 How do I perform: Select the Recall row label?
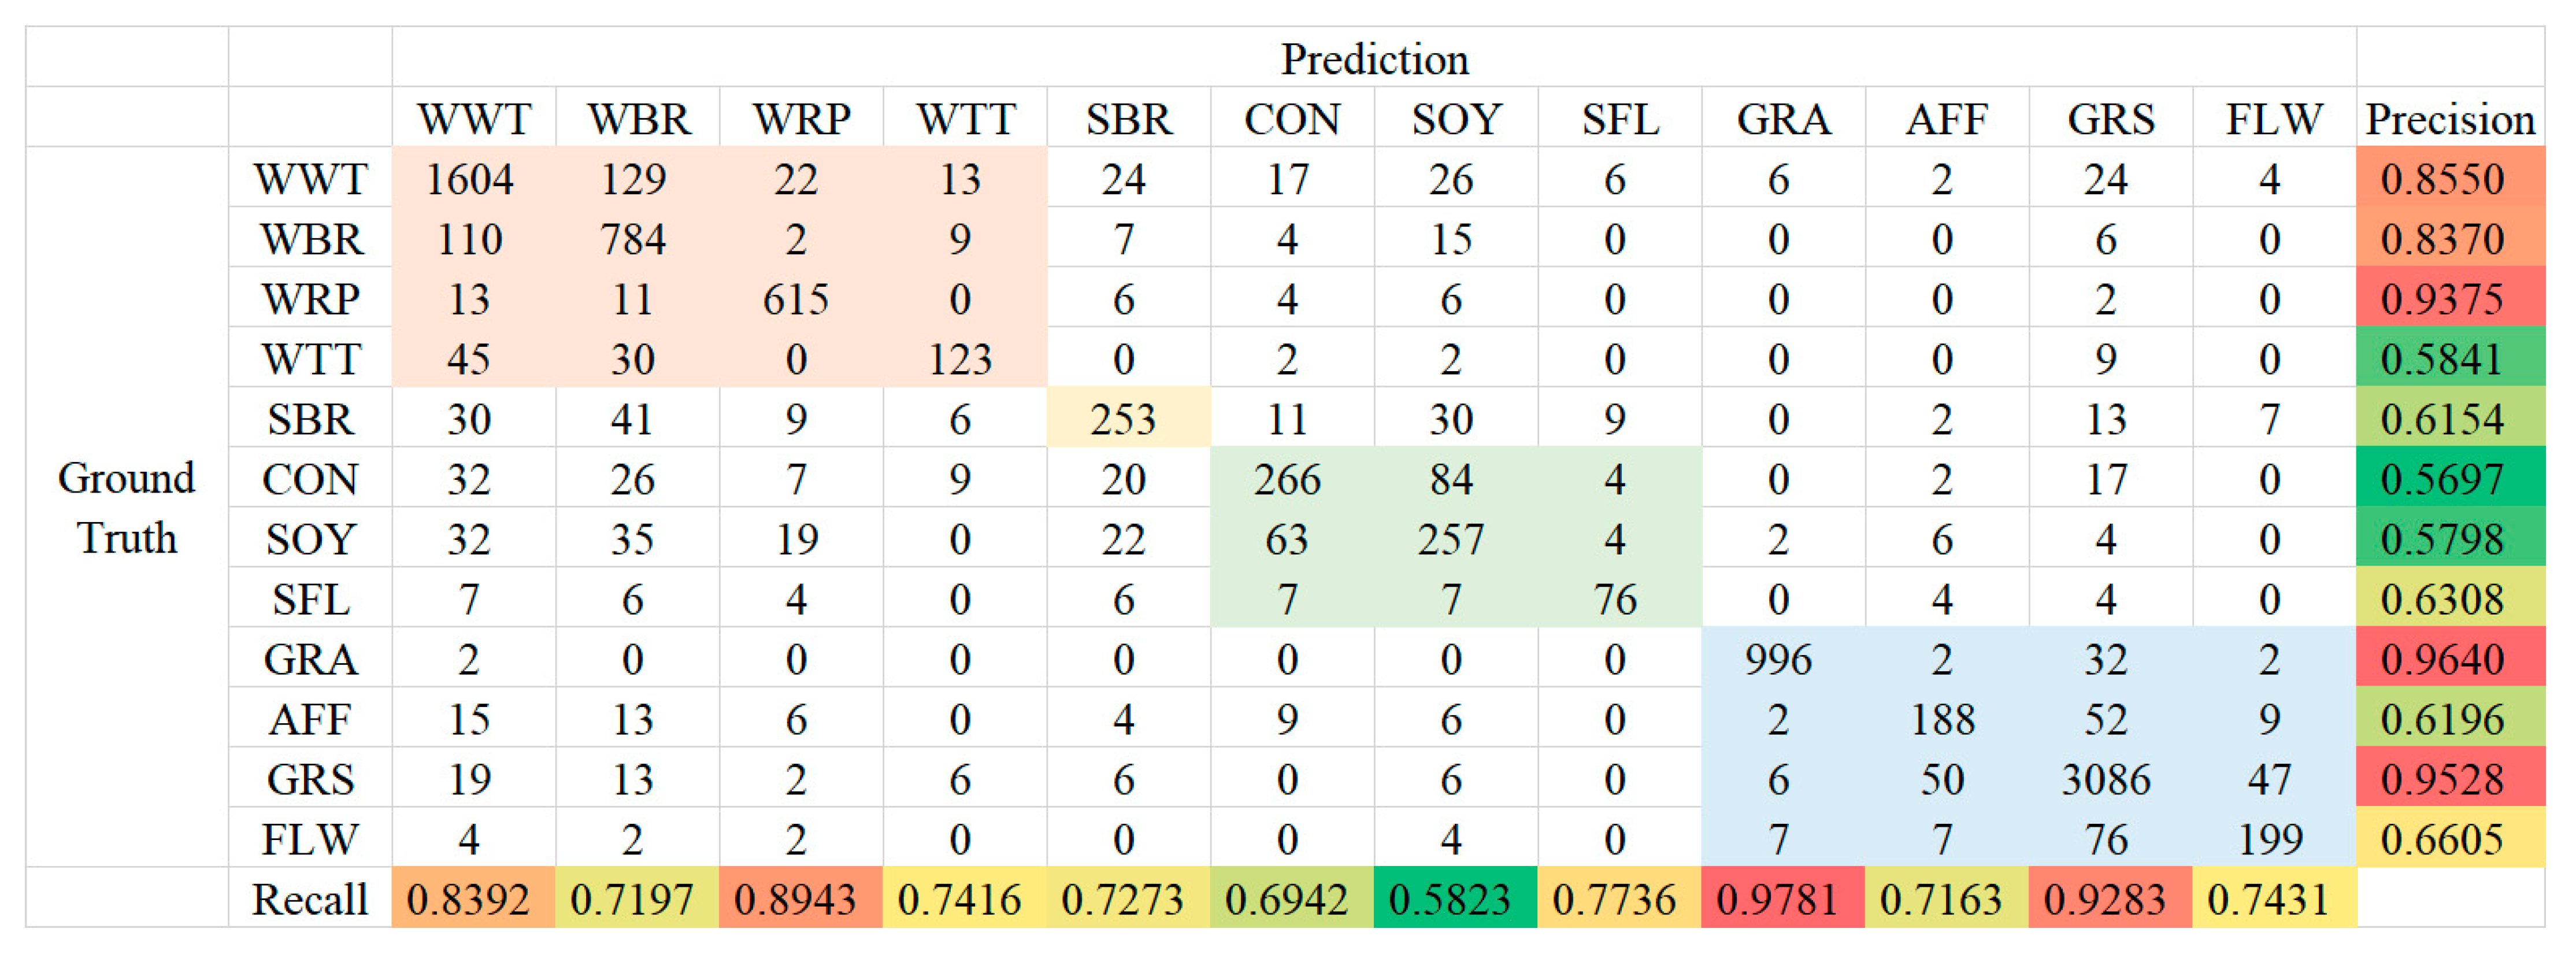(310, 899)
